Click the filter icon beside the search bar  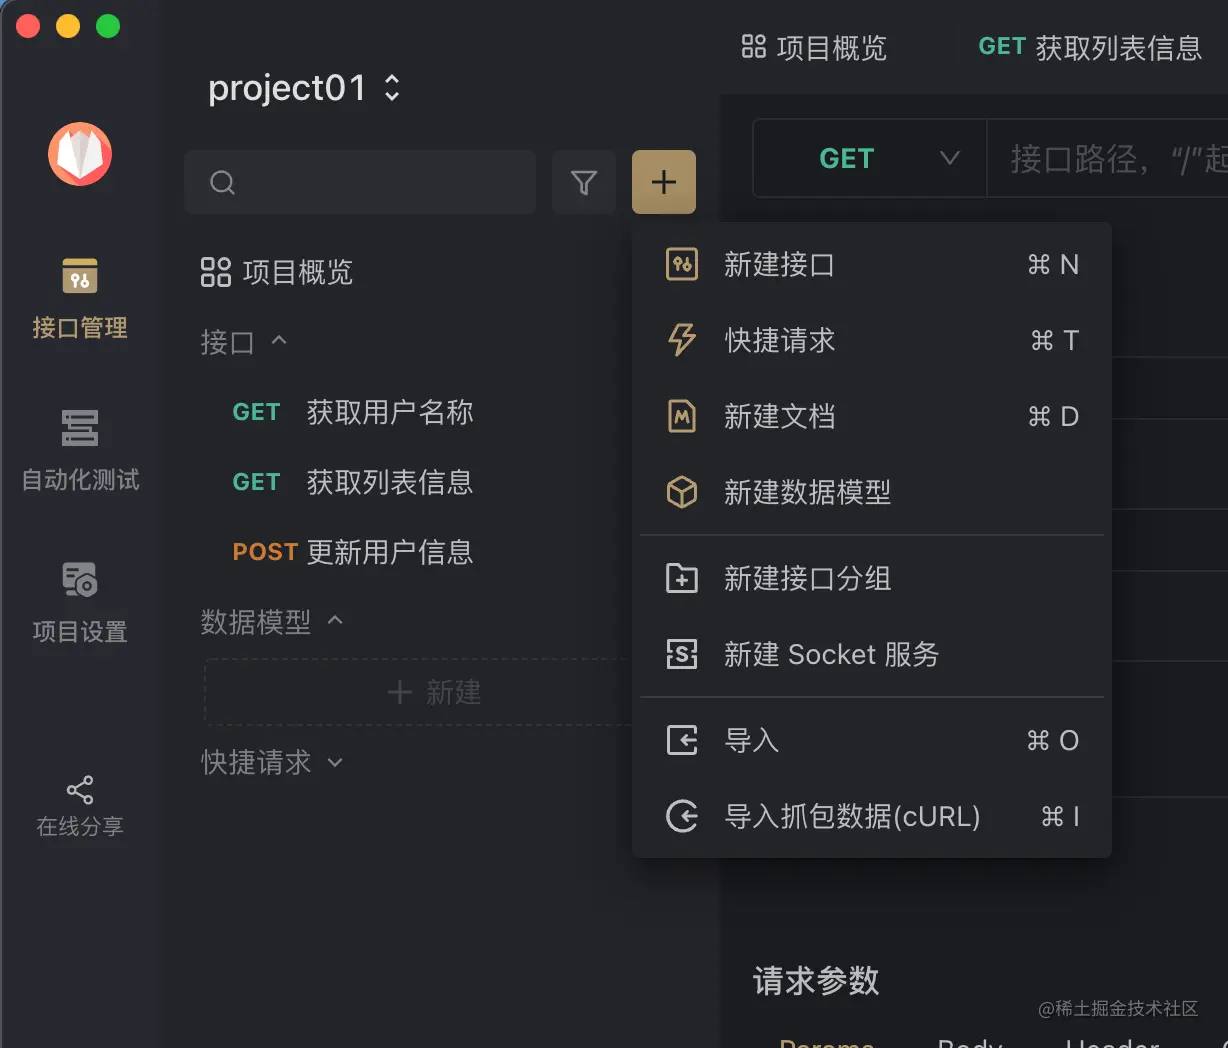point(584,182)
